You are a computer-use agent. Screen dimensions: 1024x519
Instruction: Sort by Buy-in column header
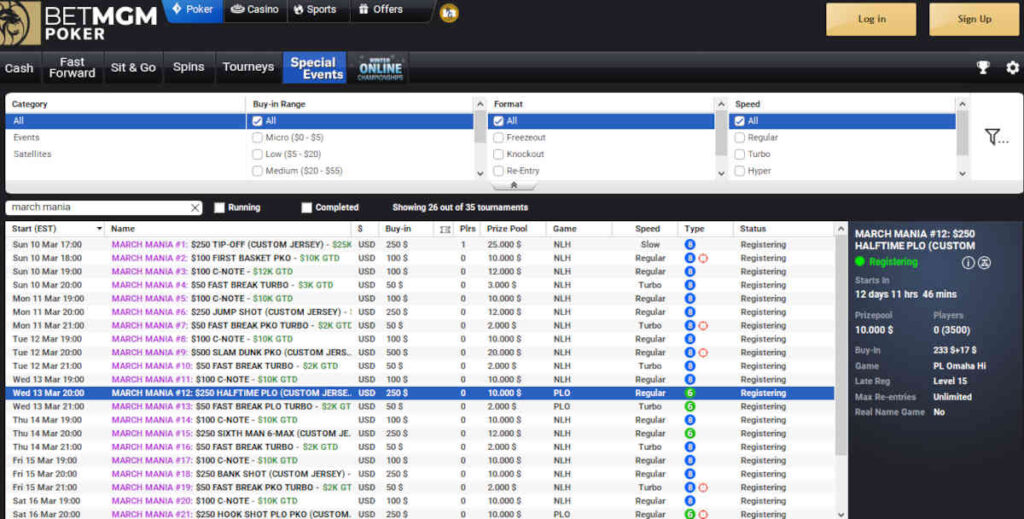click(x=398, y=229)
